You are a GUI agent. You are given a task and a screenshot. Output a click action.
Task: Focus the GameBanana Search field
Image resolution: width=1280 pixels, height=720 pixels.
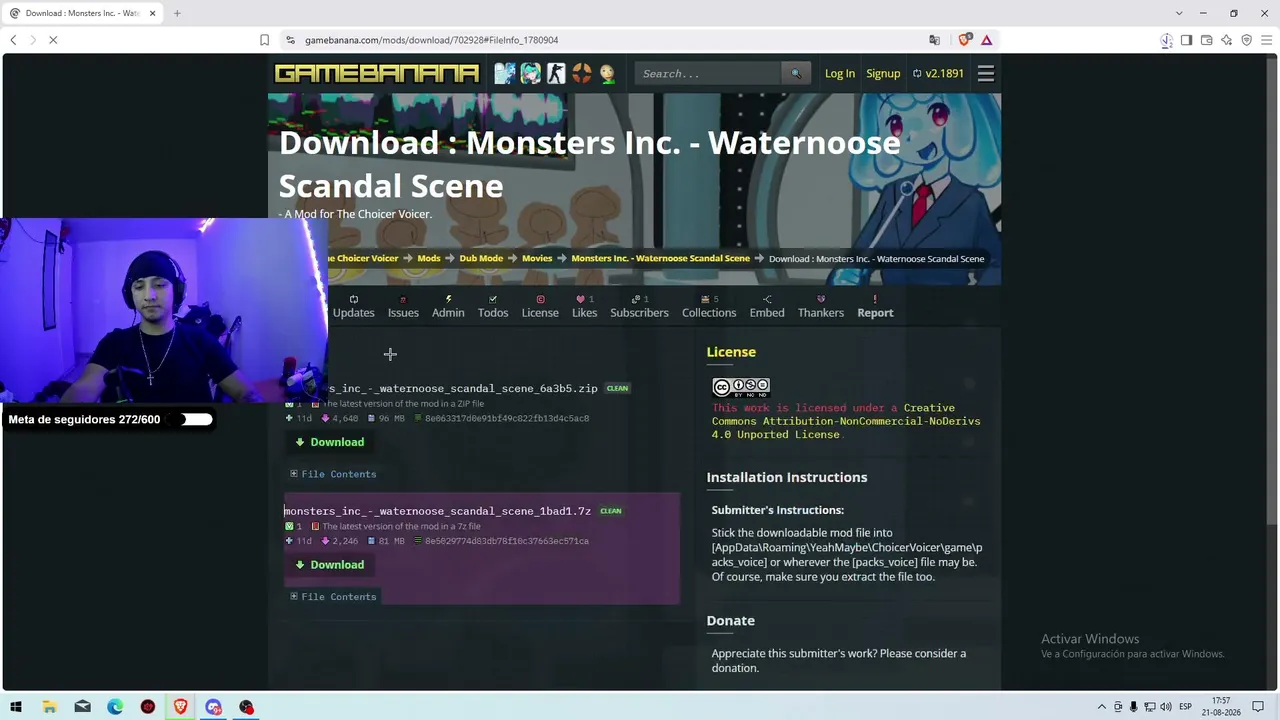coord(708,73)
